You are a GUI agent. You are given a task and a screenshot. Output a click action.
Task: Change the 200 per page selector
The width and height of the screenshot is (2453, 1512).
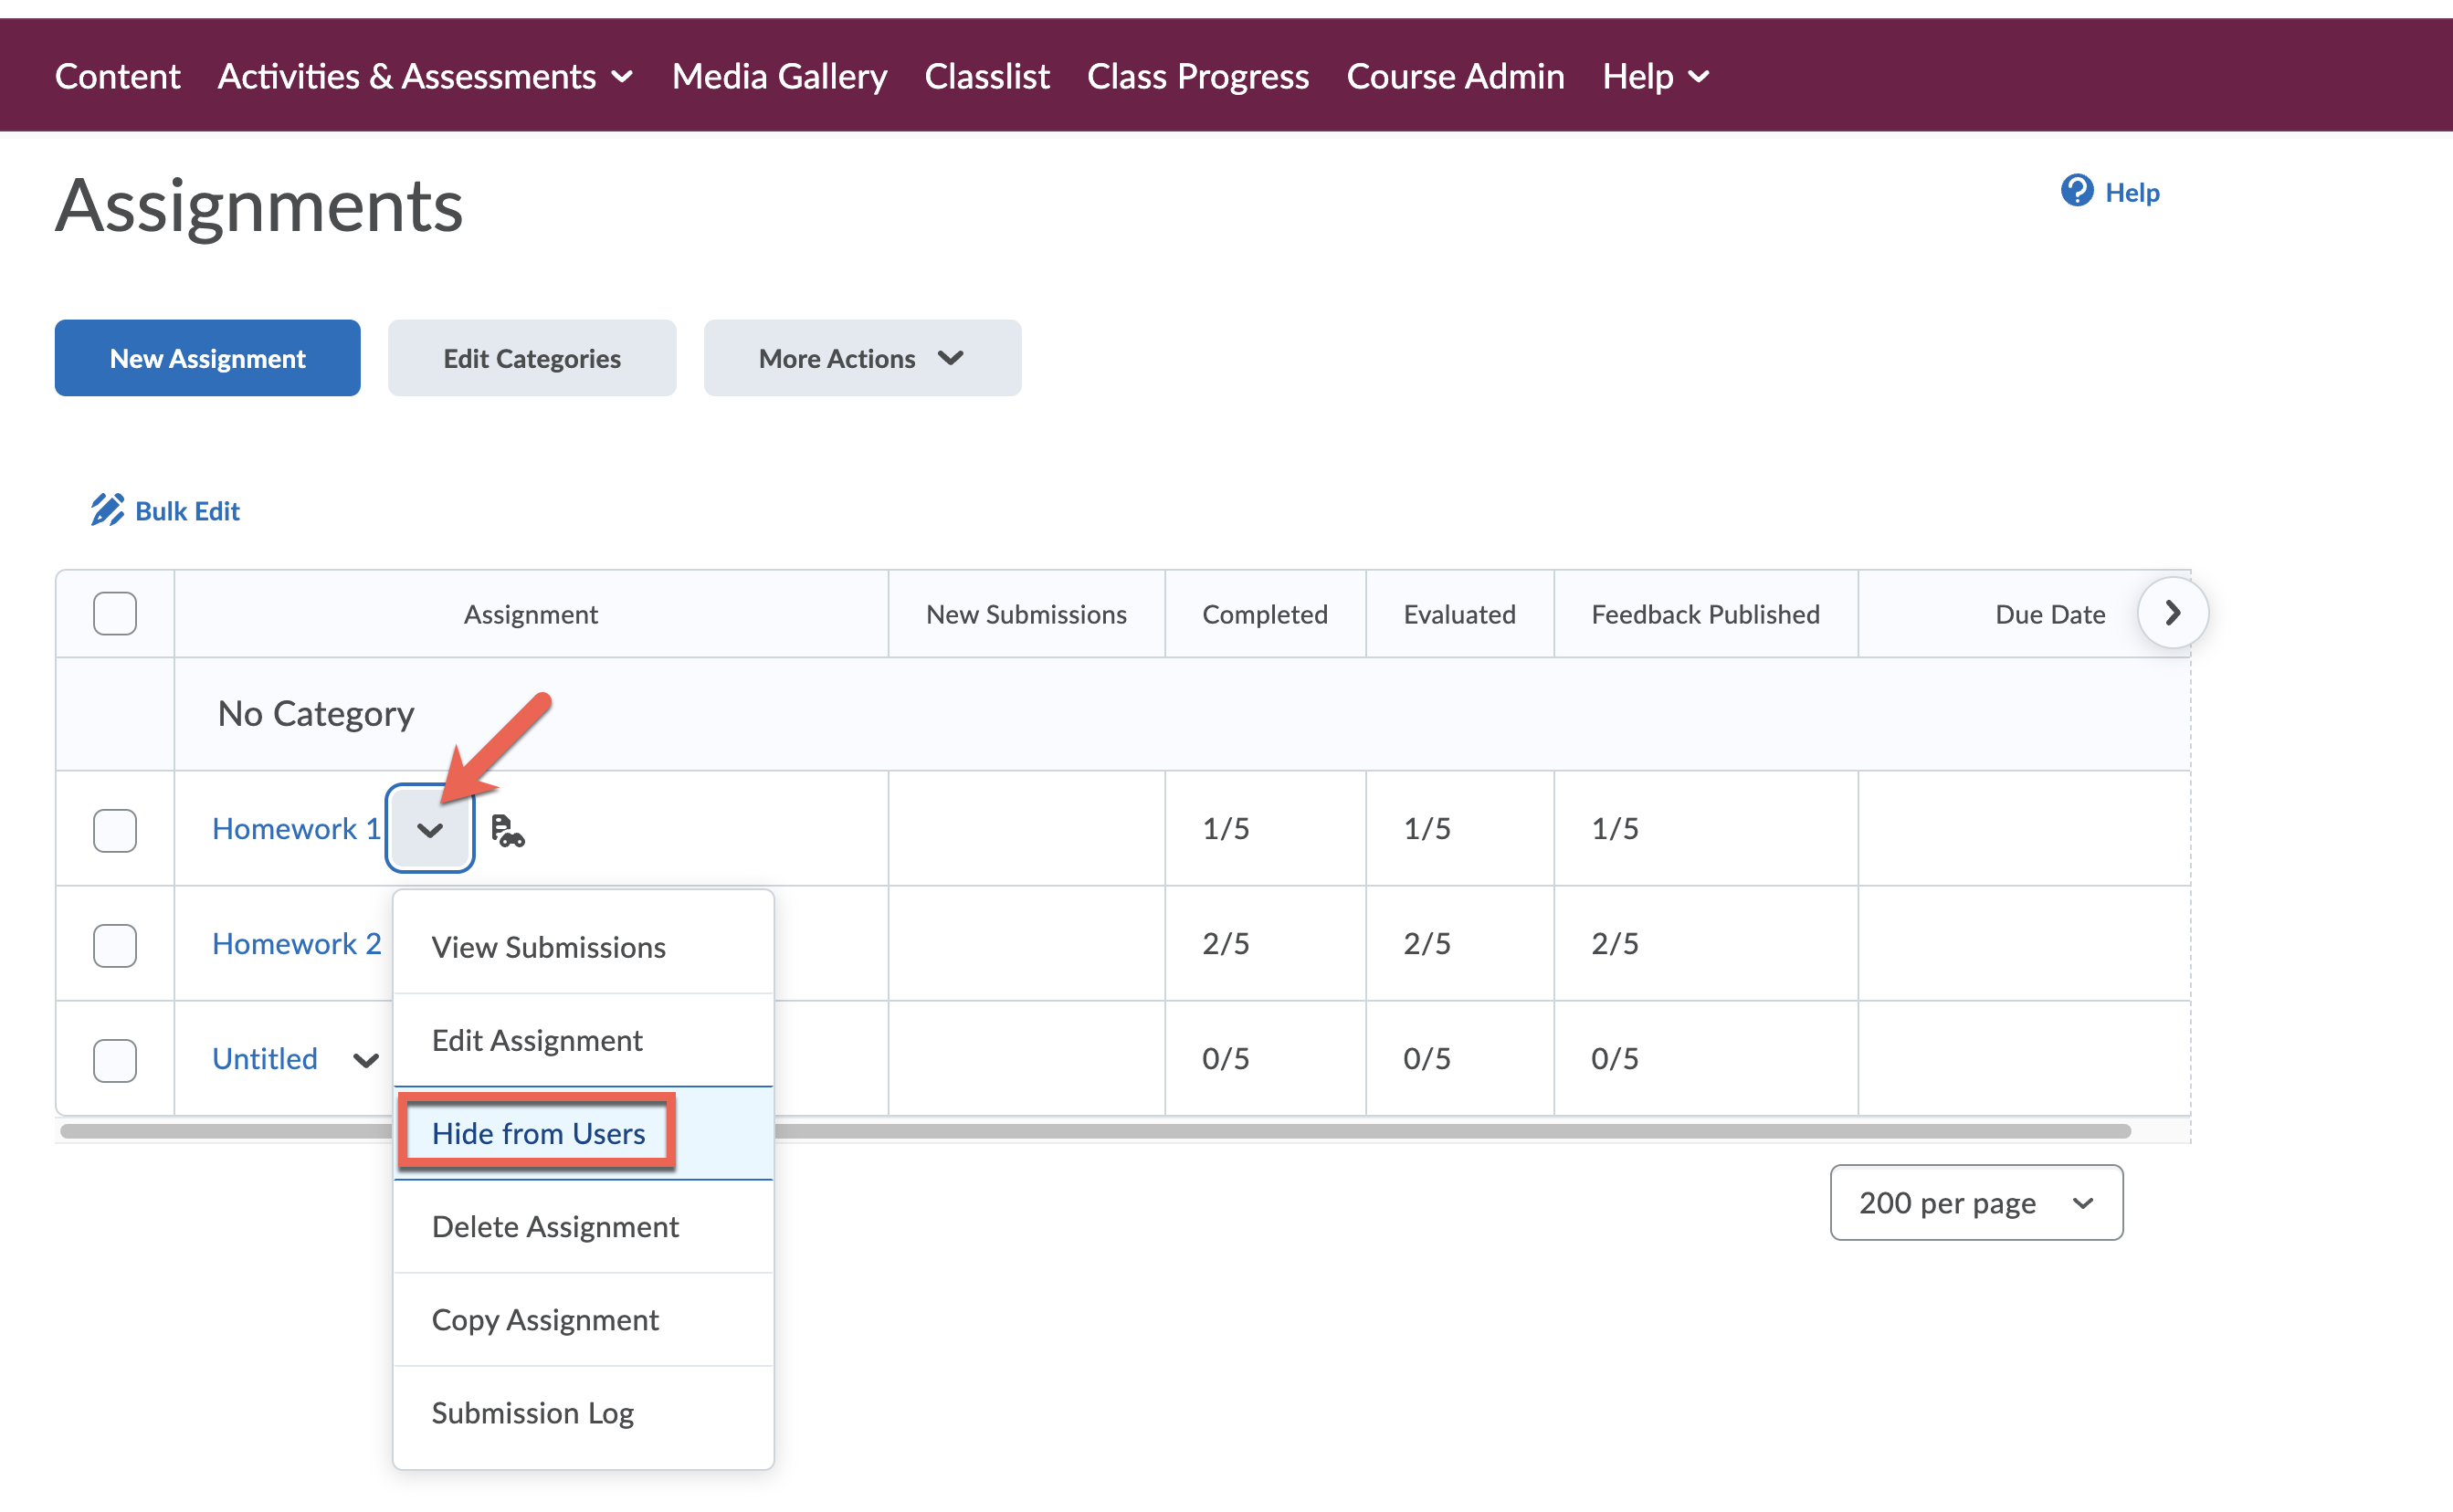1975,1203
